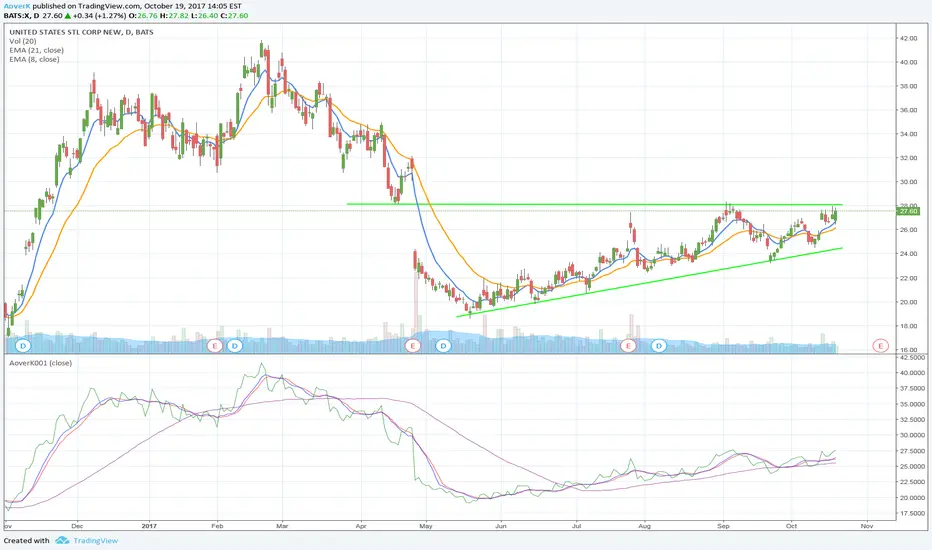The width and height of the screenshot is (932, 550).
Task: Click the AoverK001 (close) indicator label
Action: [40, 363]
